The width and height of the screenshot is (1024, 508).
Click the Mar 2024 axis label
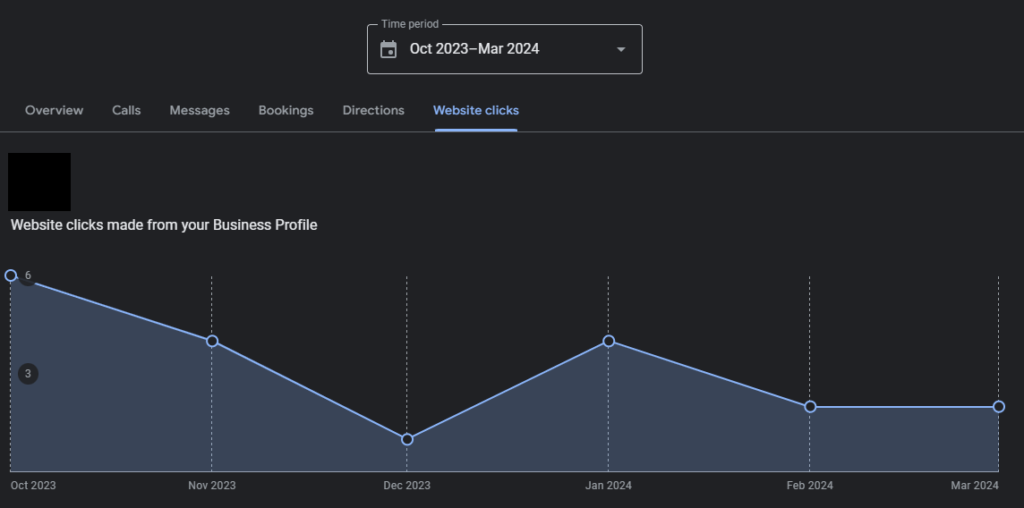pos(975,486)
